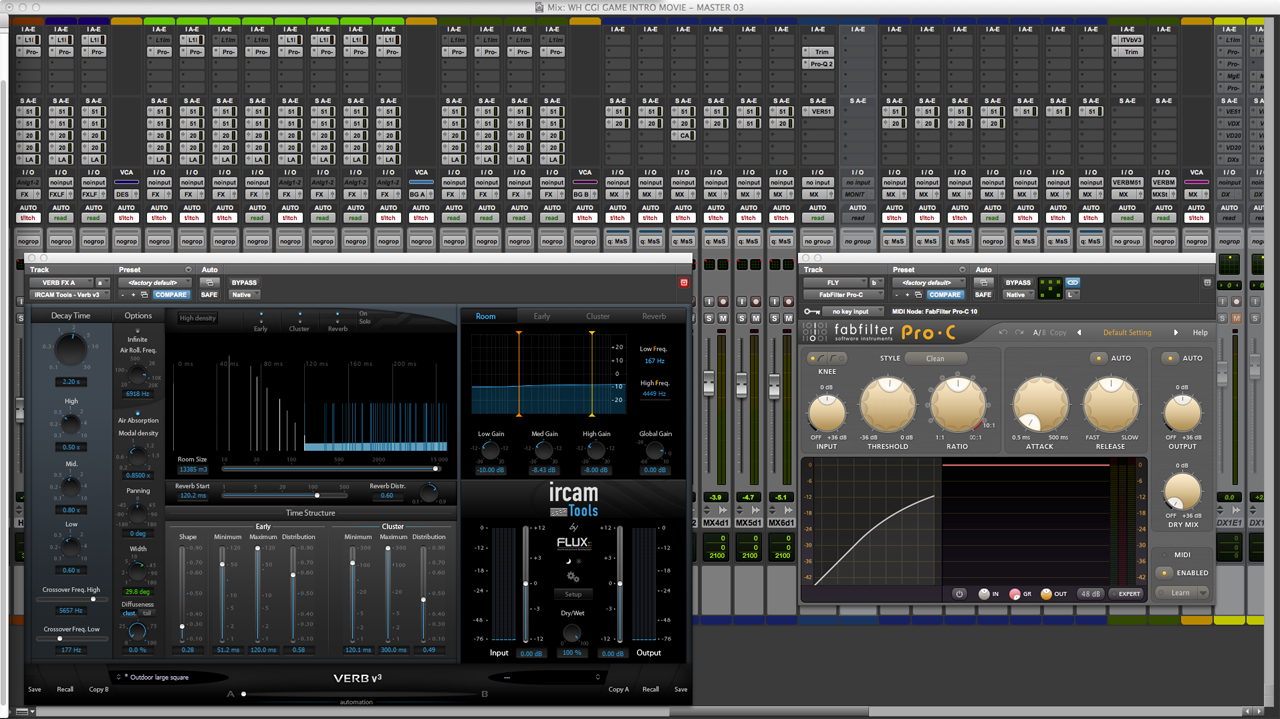Click the FLUX gear settings icon
This screenshot has height=719, width=1280.
(x=573, y=577)
